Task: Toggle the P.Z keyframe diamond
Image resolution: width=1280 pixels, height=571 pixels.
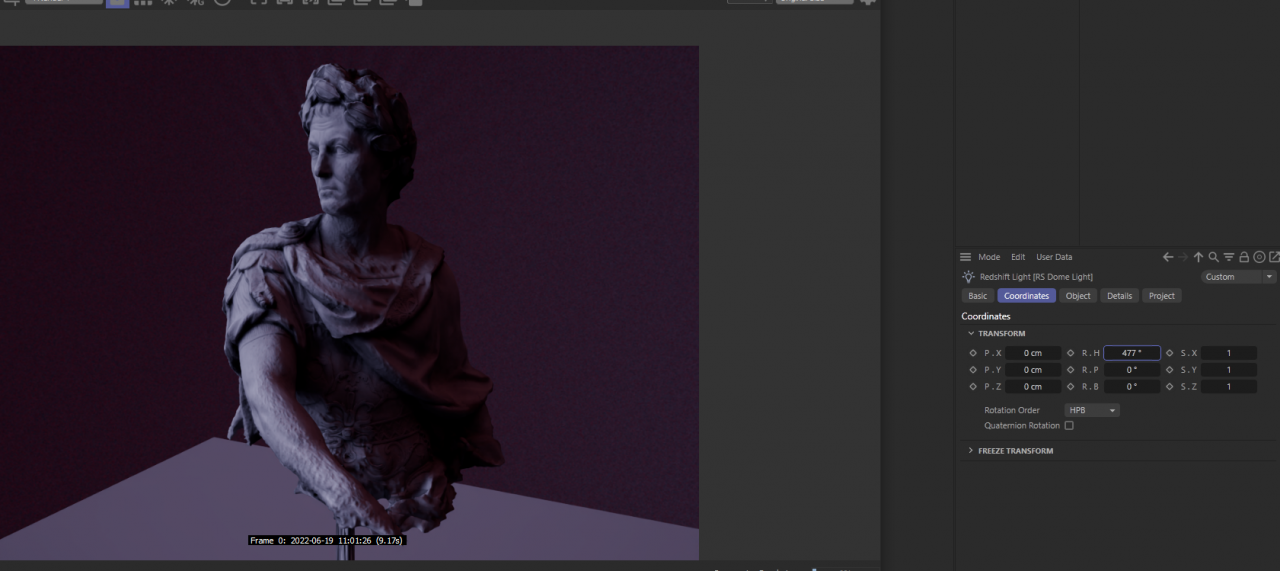Action: pyautogui.click(x=973, y=386)
